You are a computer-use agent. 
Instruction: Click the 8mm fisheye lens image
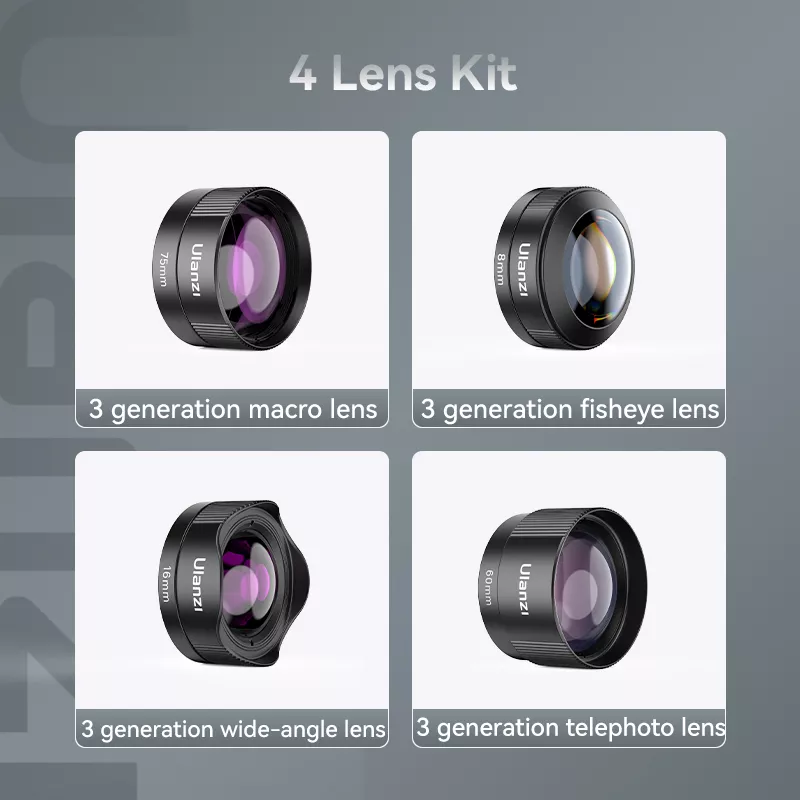coord(565,268)
